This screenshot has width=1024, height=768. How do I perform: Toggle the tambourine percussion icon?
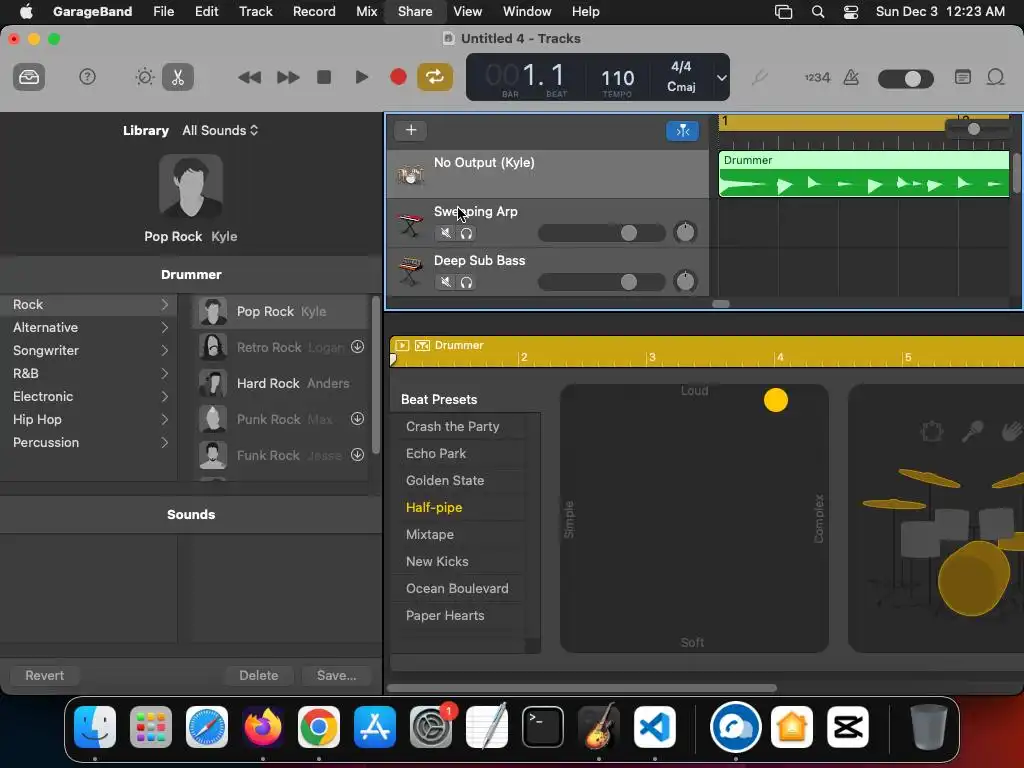click(x=932, y=432)
